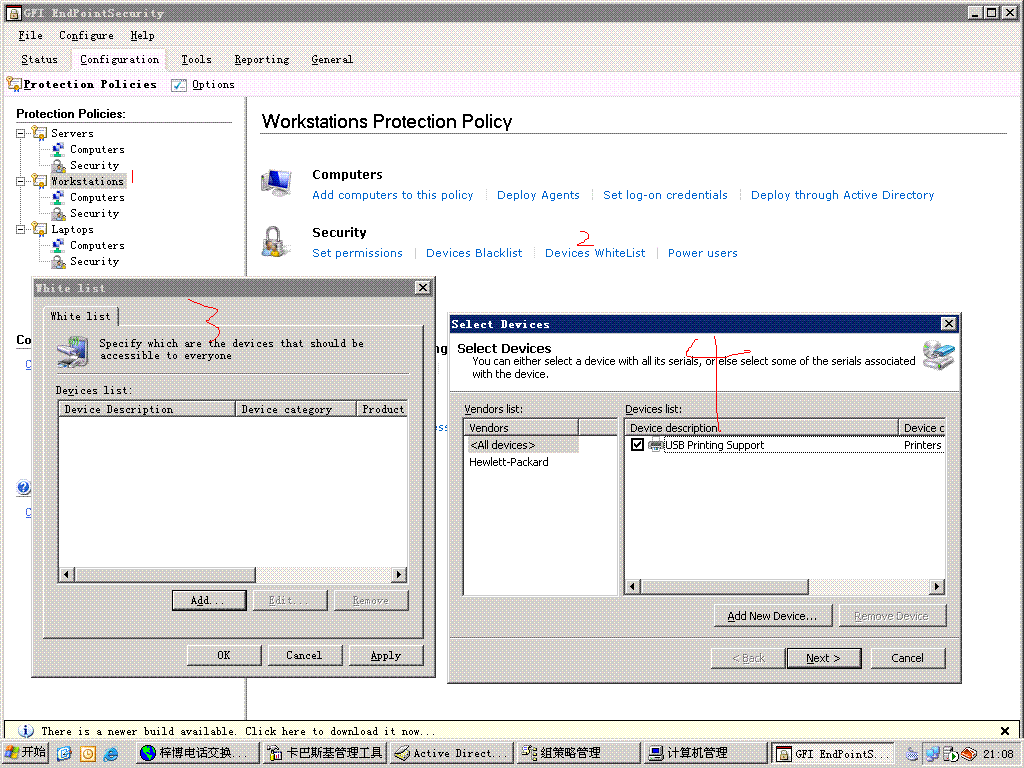Screen dimensions: 1024x768
Task: Open the Configure menu
Action: pyautogui.click(x=86, y=35)
